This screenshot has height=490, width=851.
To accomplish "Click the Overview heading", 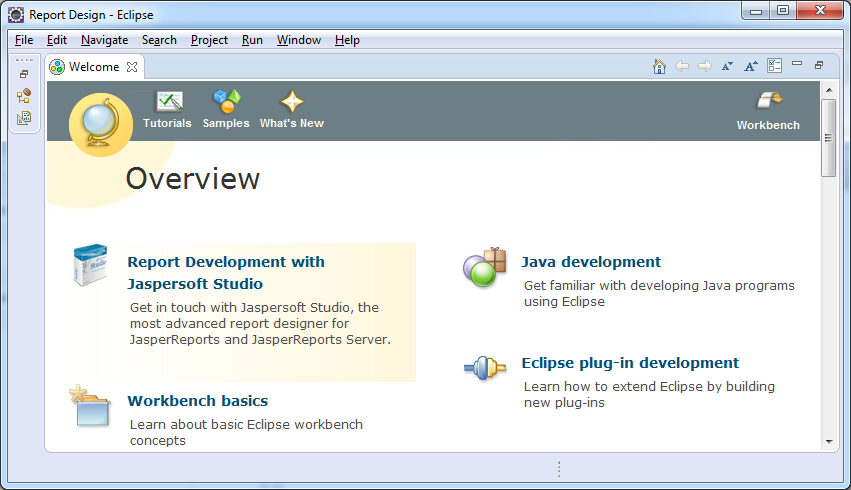I will click(x=193, y=179).
